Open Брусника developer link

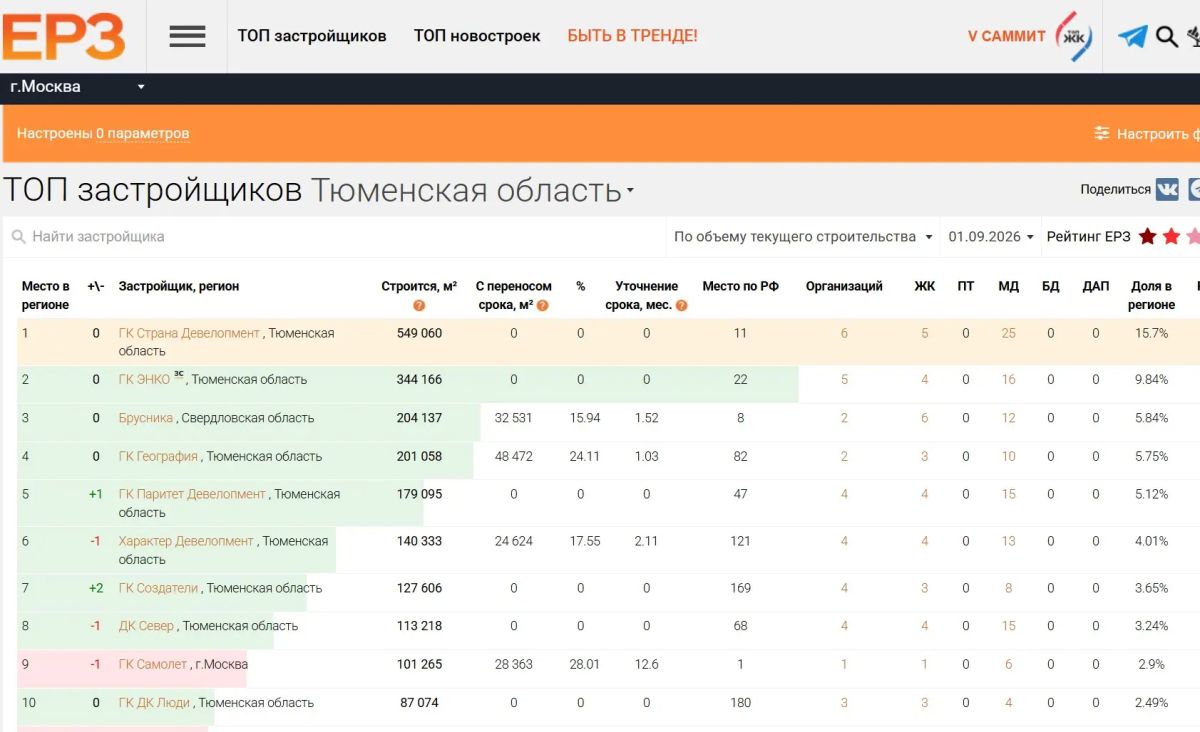[146, 418]
